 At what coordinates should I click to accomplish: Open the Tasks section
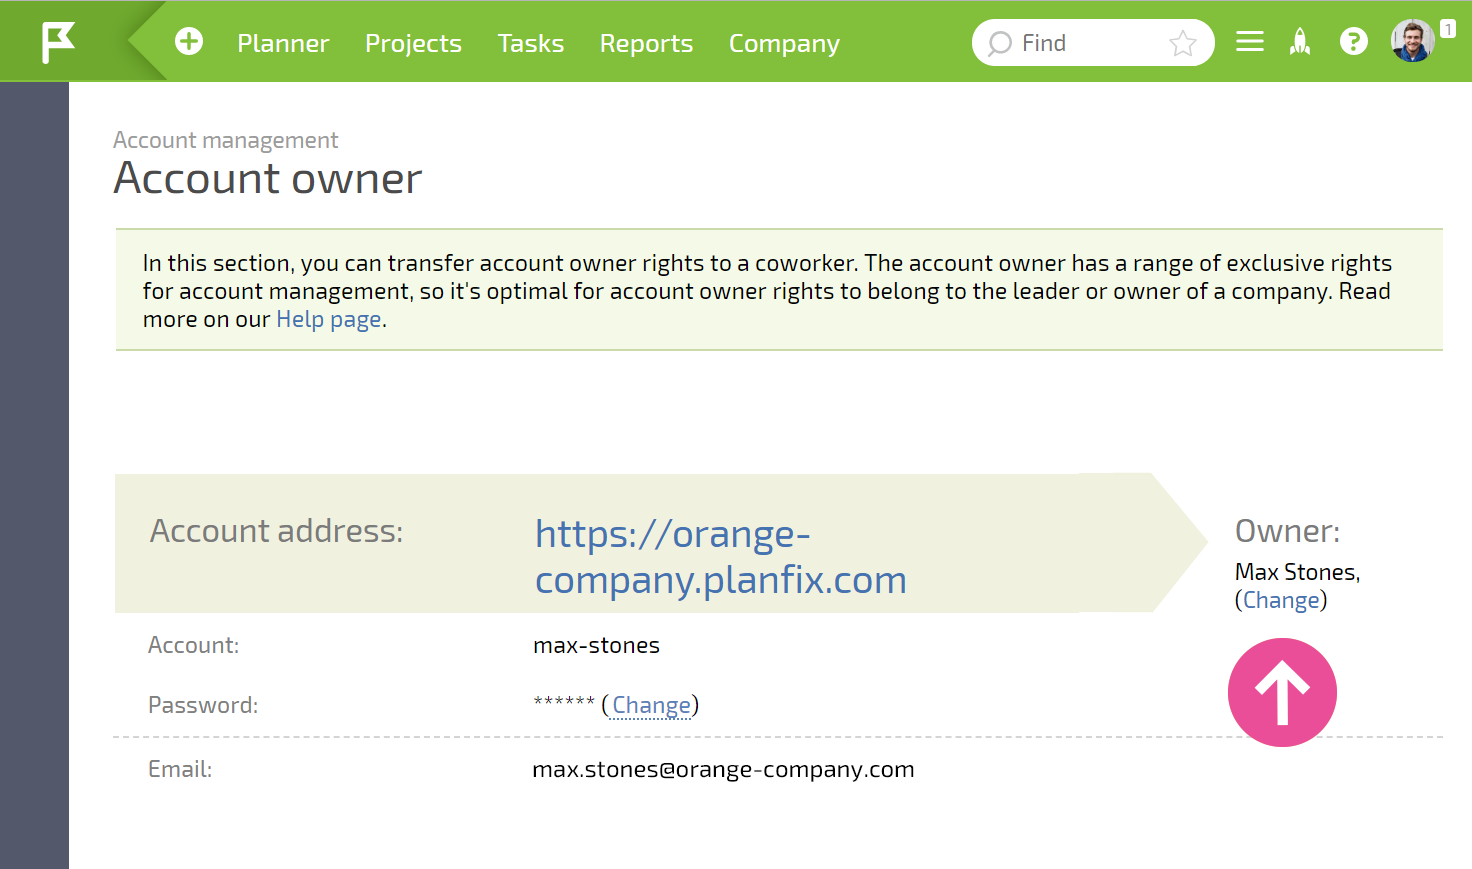(531, 43)
